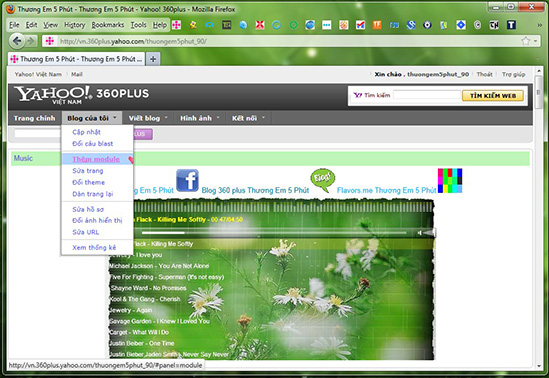549x378 pixels.
Task: Open the File menu
Action: pyautogui.click(x=14, y=25)
